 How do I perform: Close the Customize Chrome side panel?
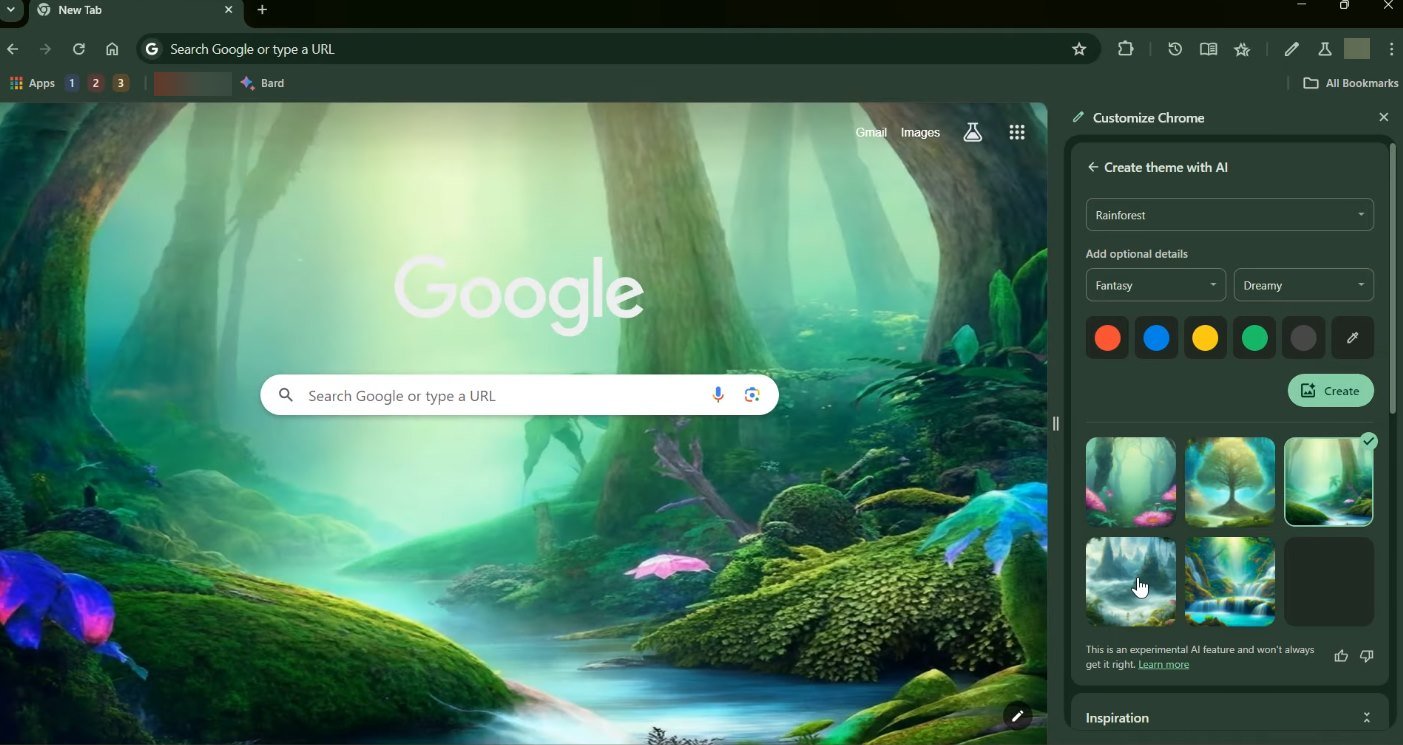[1384, 117]
